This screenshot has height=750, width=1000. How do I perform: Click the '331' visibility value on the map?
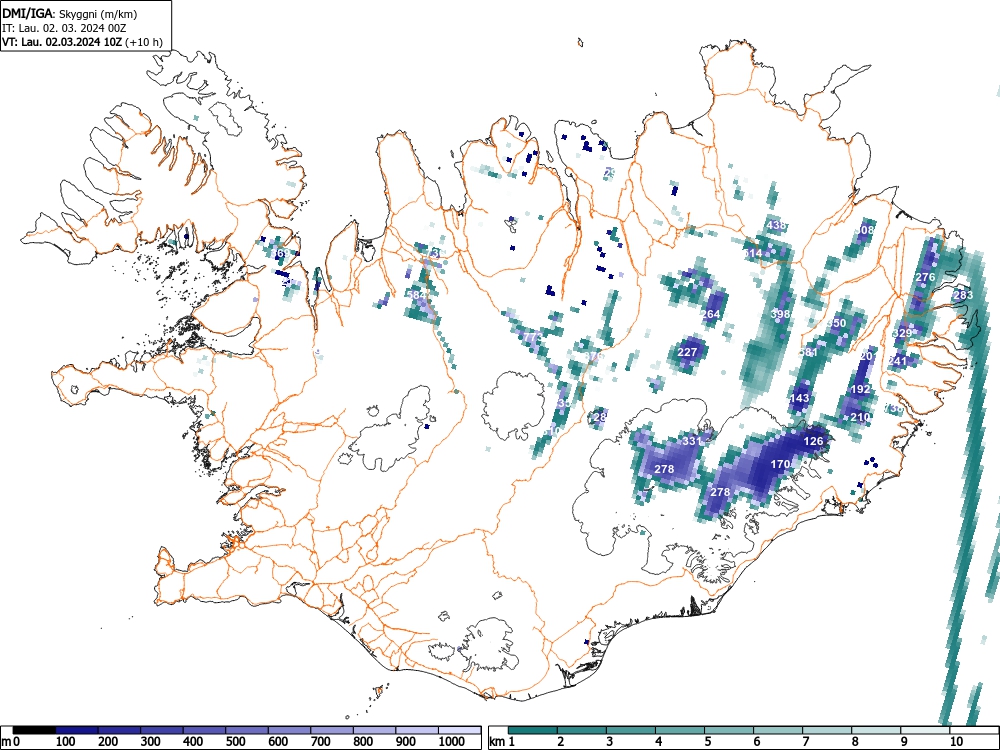point(693,441)
